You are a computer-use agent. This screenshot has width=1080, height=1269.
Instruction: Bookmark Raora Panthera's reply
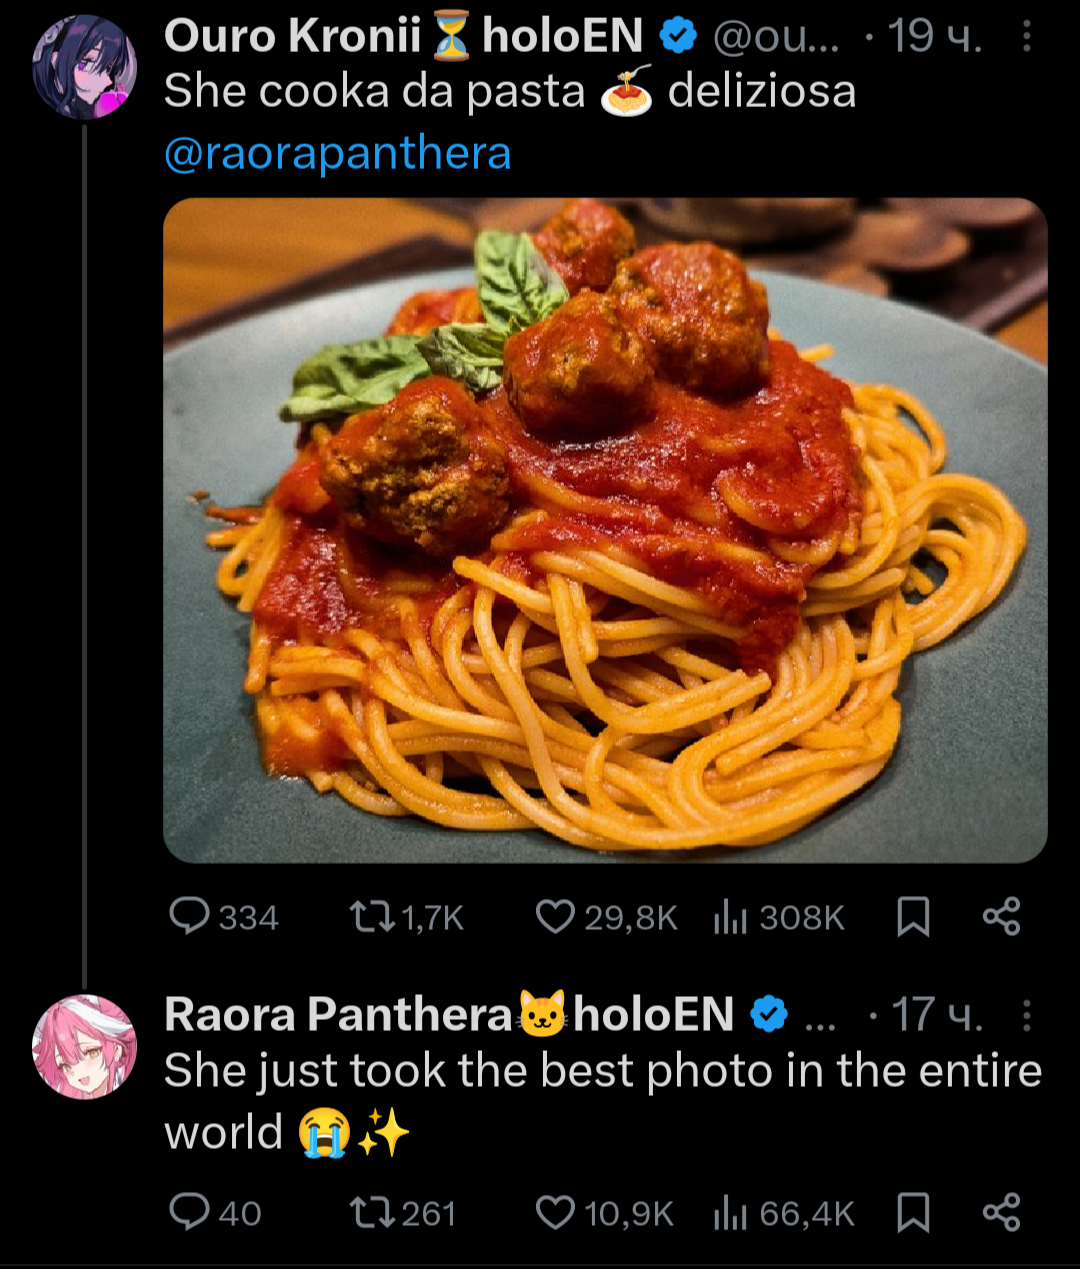(x=912, y=1213)
